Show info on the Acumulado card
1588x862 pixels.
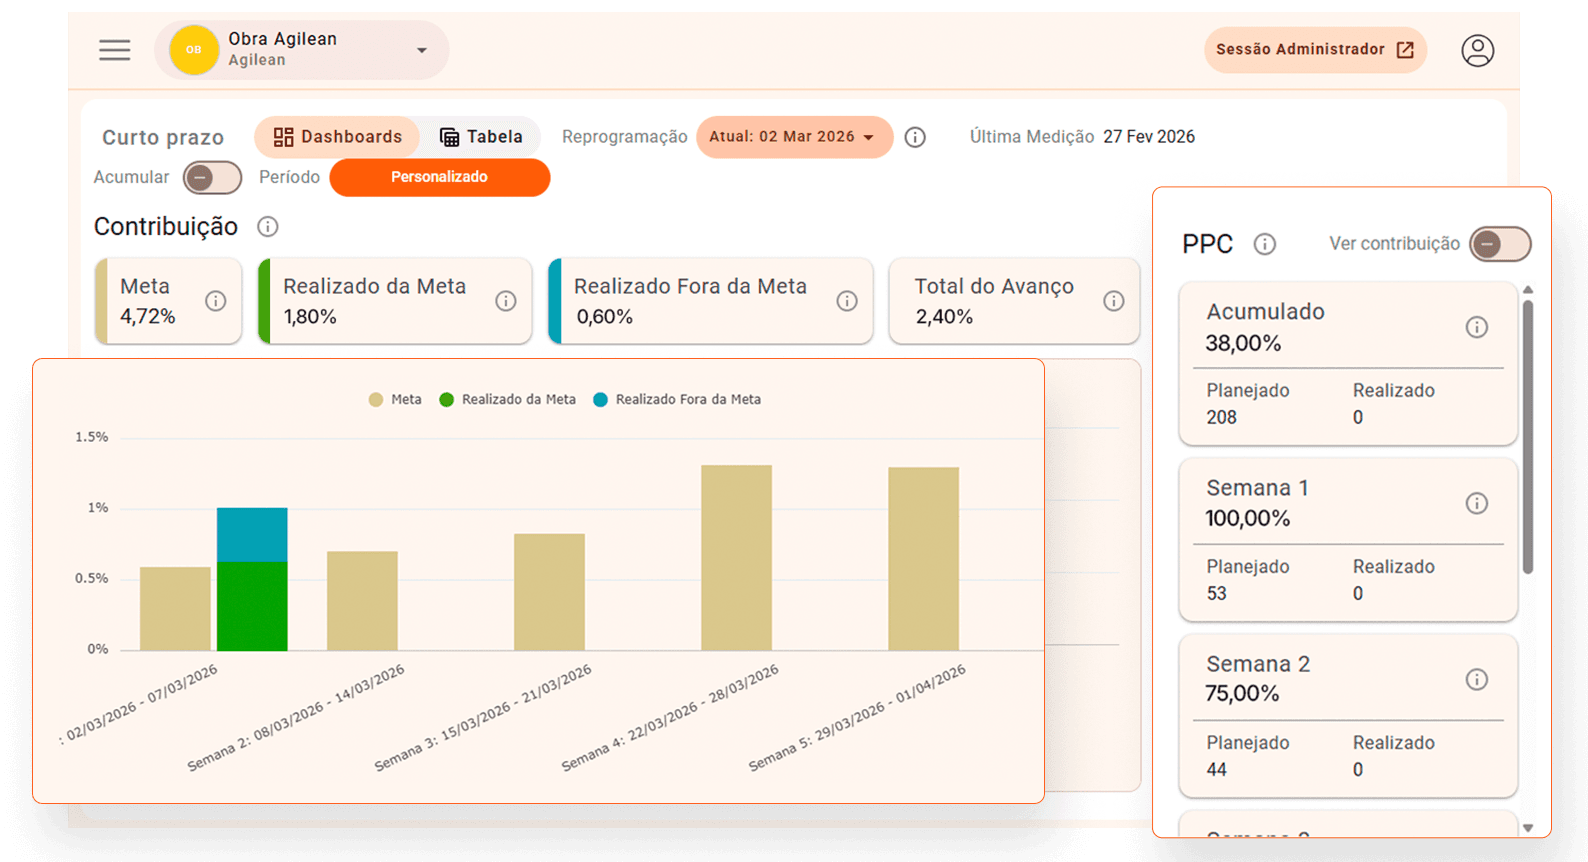click(x=1476, y=327)
